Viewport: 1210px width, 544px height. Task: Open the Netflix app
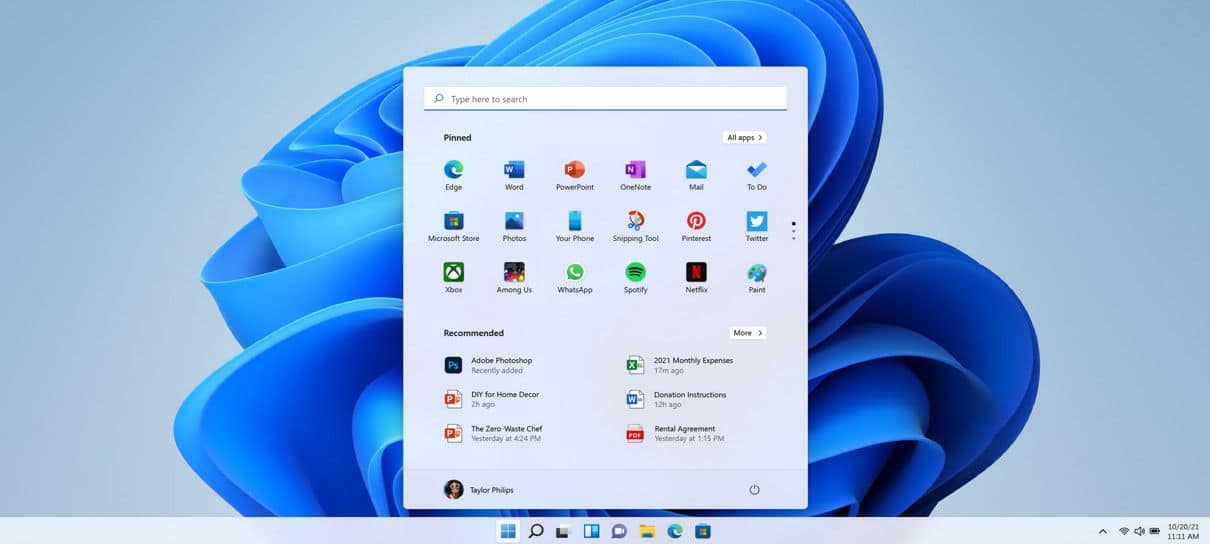coord(696,276)
